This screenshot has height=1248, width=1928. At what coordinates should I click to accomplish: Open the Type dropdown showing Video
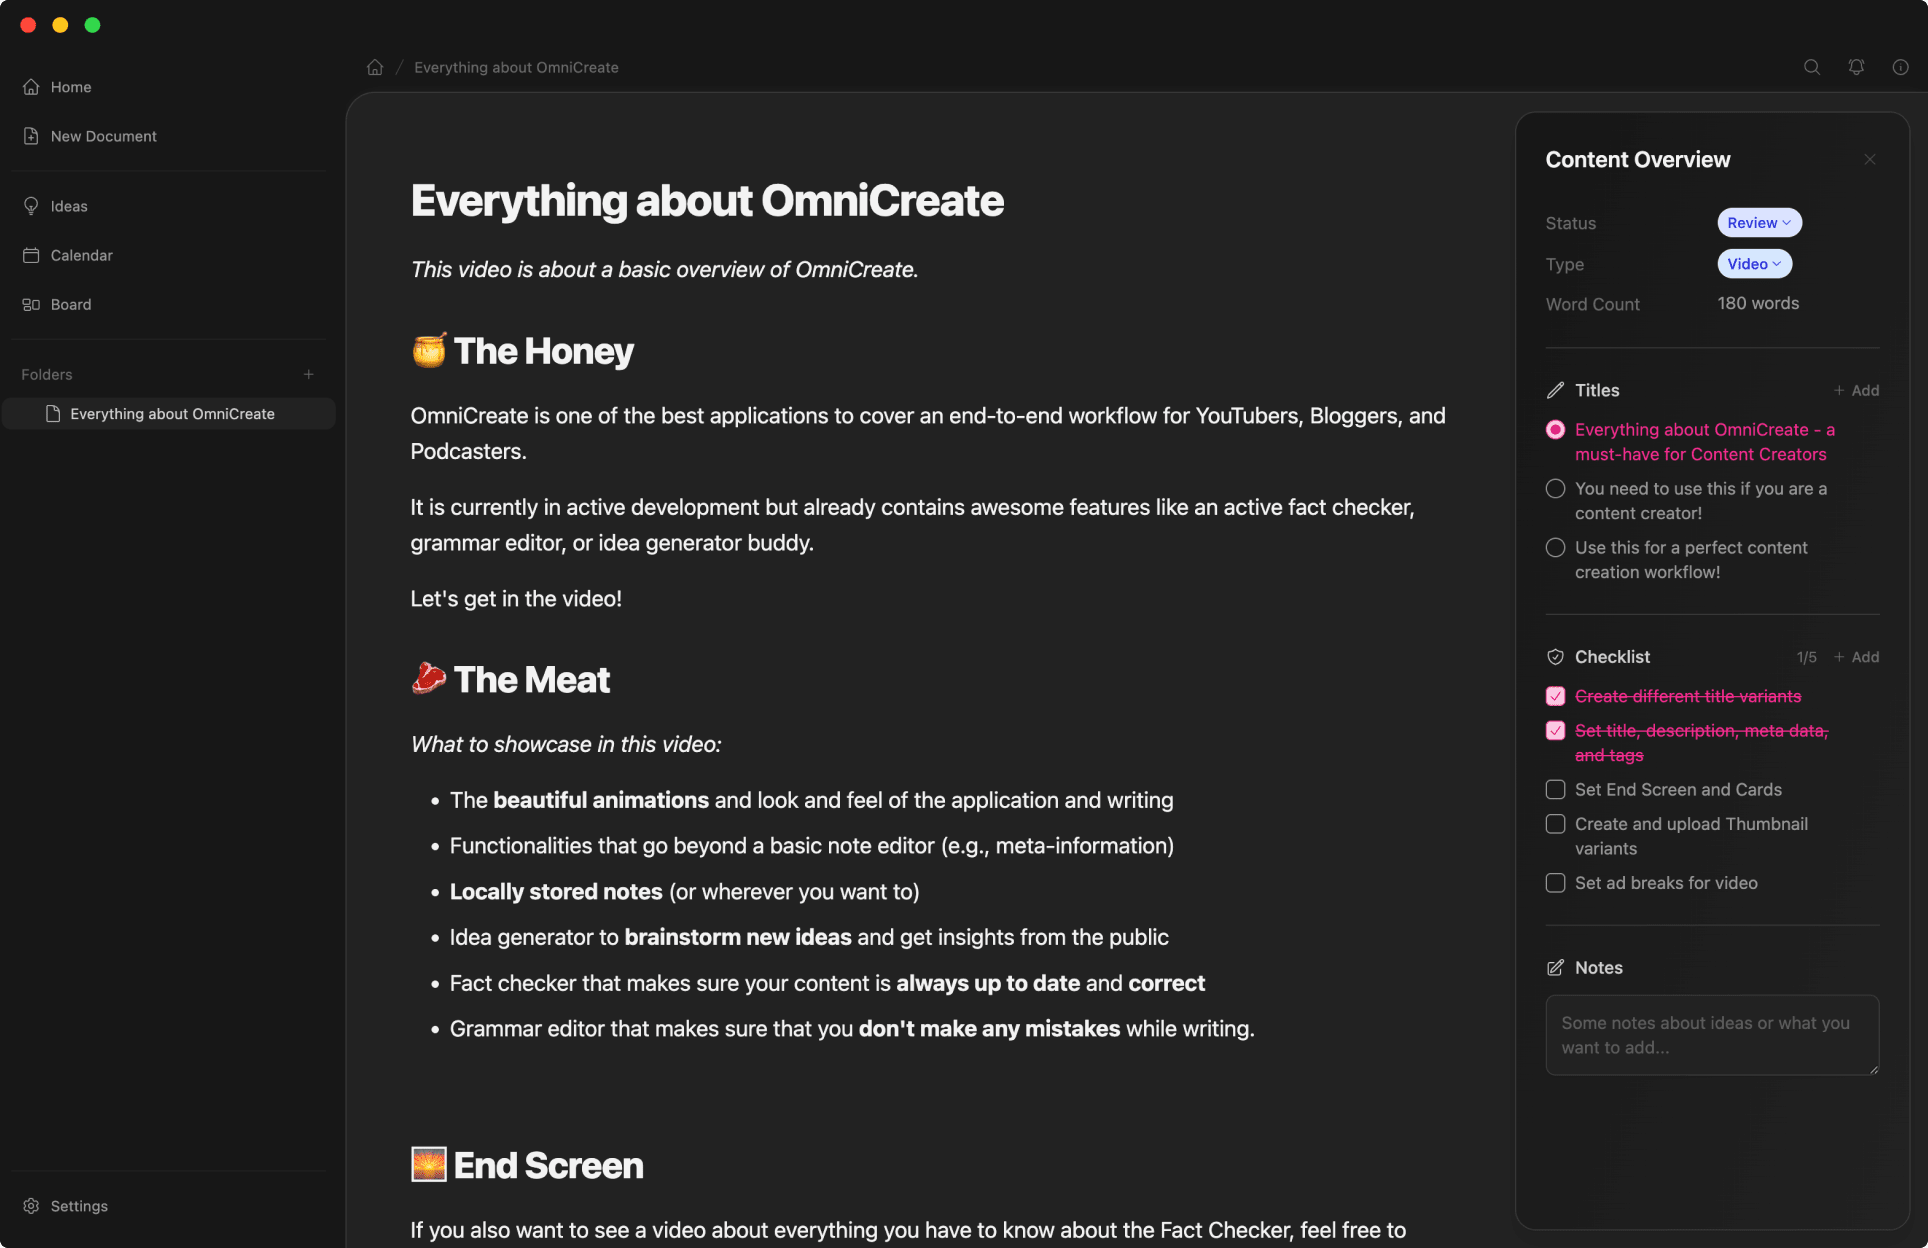(x=1752, y=263)
